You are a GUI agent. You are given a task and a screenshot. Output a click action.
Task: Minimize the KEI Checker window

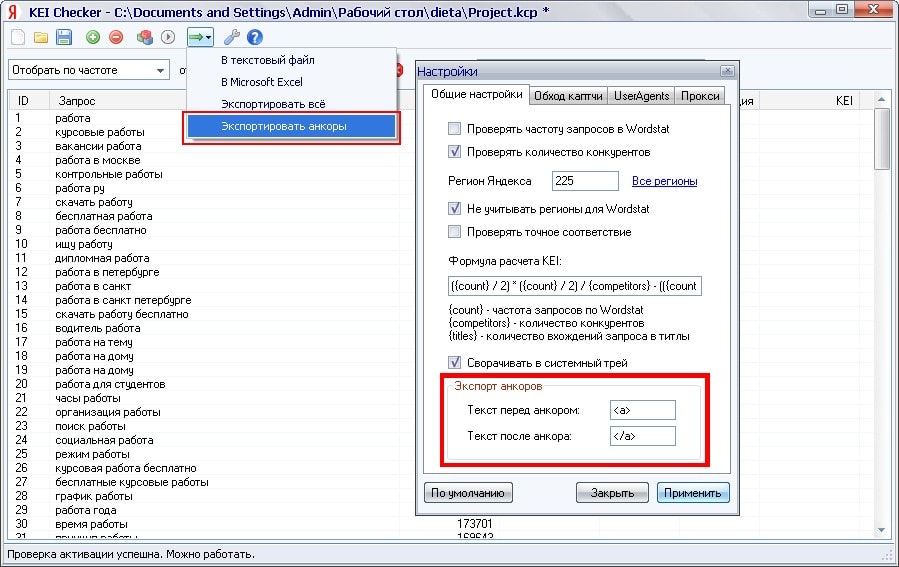point(821,10)
